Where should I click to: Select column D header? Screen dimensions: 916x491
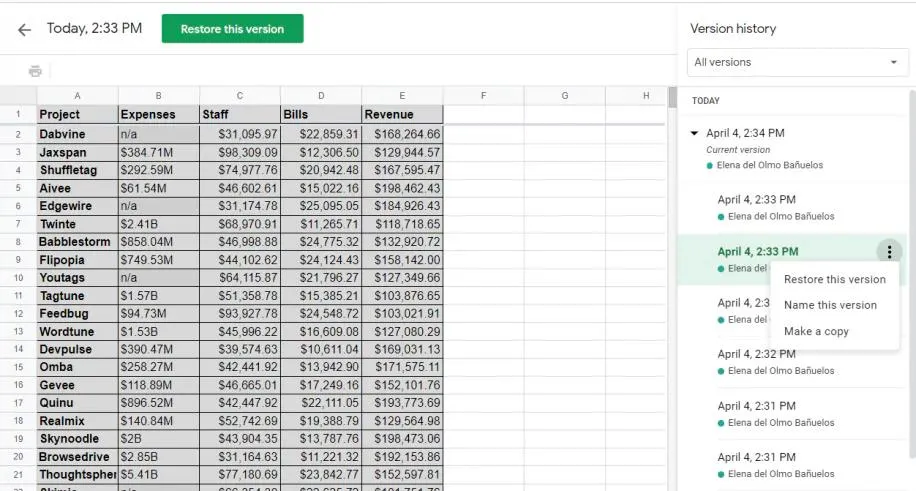(321, 95)
